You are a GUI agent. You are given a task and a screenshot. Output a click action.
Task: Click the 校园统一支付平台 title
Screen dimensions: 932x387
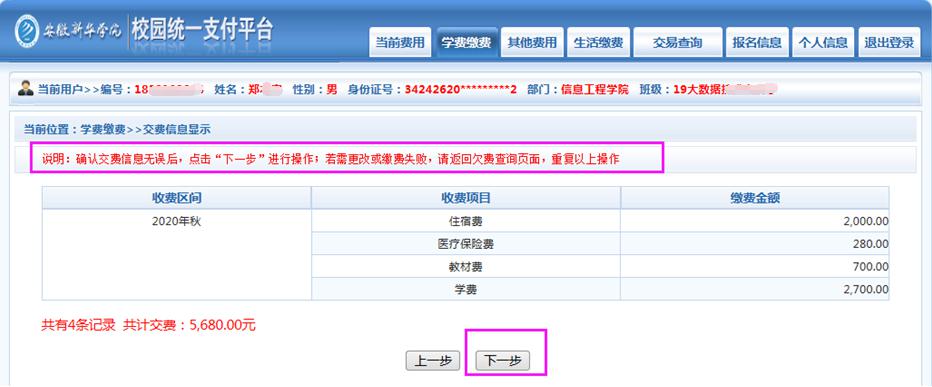pos(202,30)
